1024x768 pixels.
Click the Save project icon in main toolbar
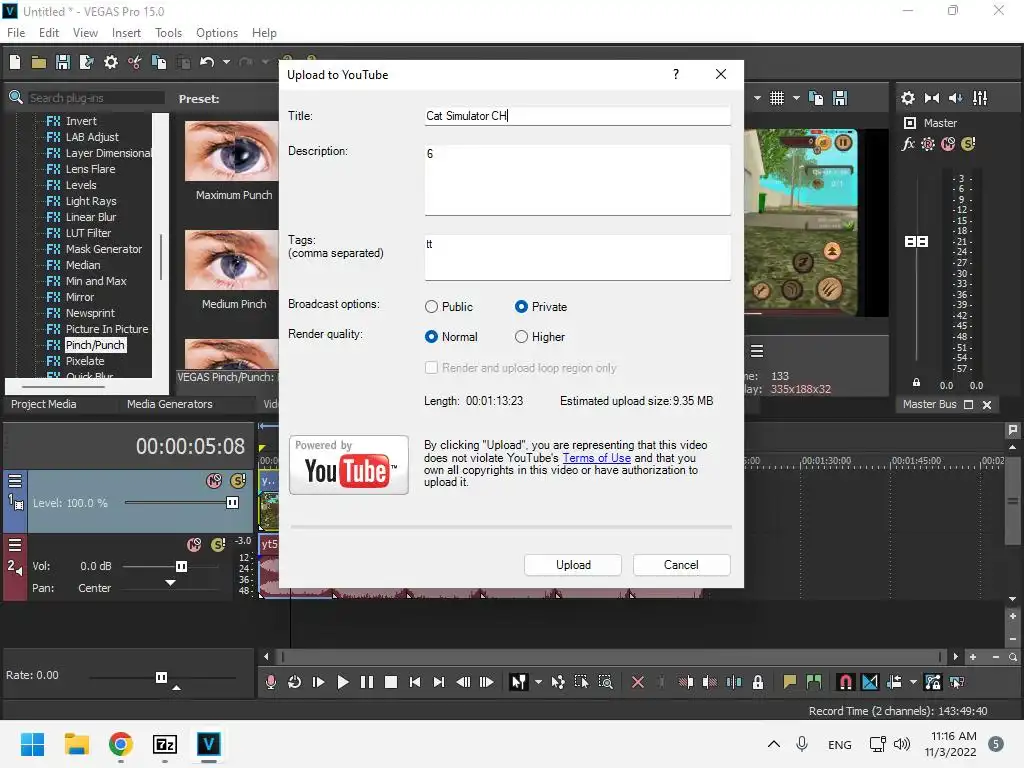(63, 62)
